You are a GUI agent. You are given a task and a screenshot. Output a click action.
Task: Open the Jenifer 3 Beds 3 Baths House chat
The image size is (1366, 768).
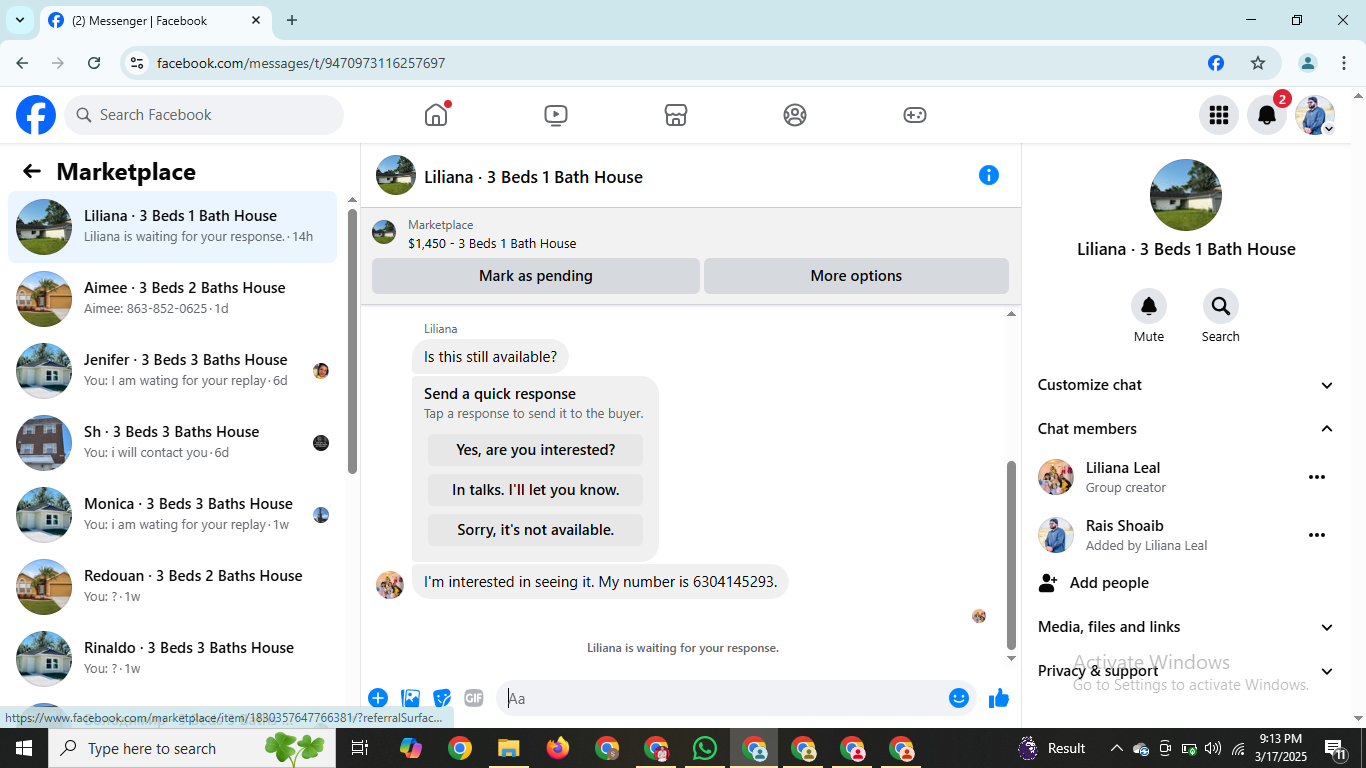(173, 371)
